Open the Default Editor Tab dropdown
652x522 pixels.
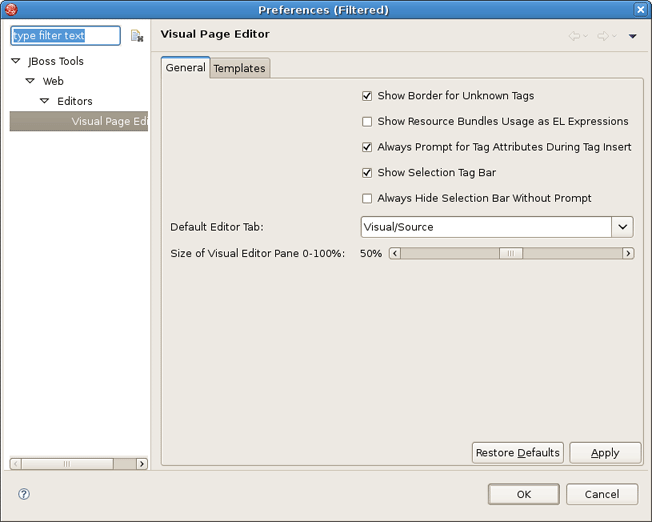[x=623, y=227]
